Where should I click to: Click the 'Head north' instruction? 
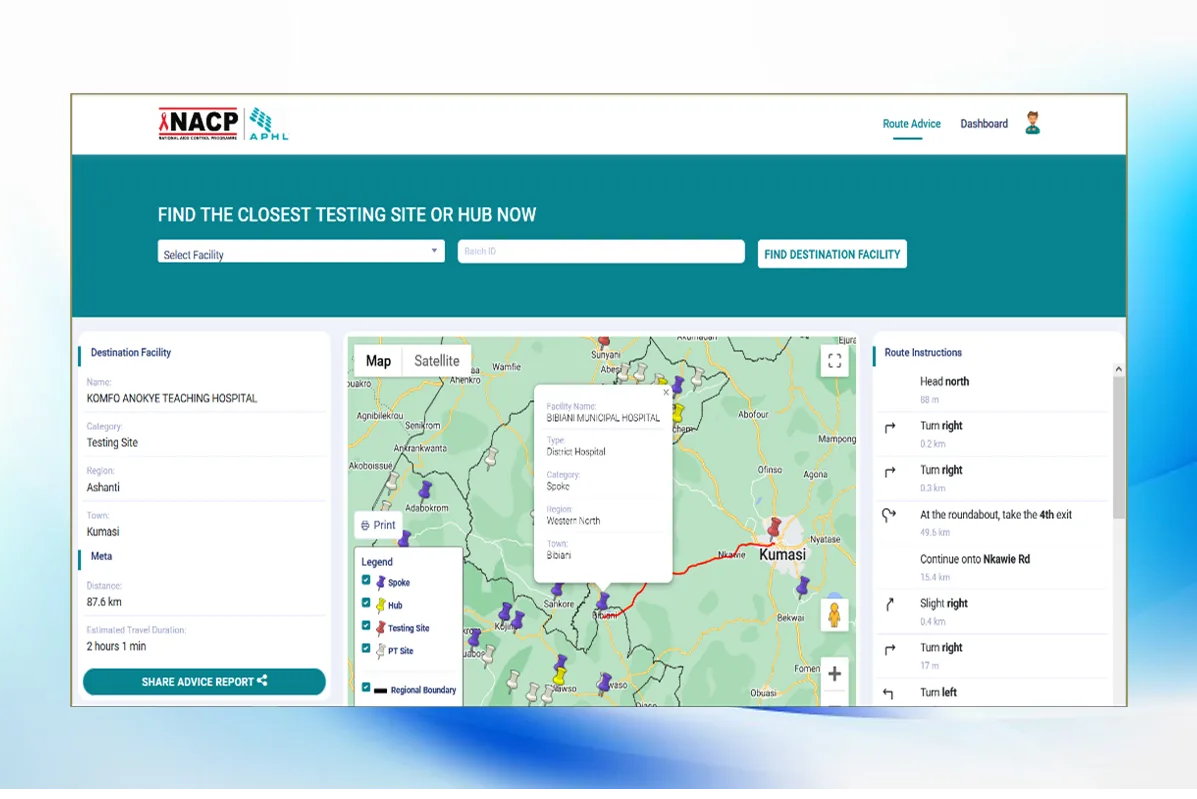[x=944, y=382]
